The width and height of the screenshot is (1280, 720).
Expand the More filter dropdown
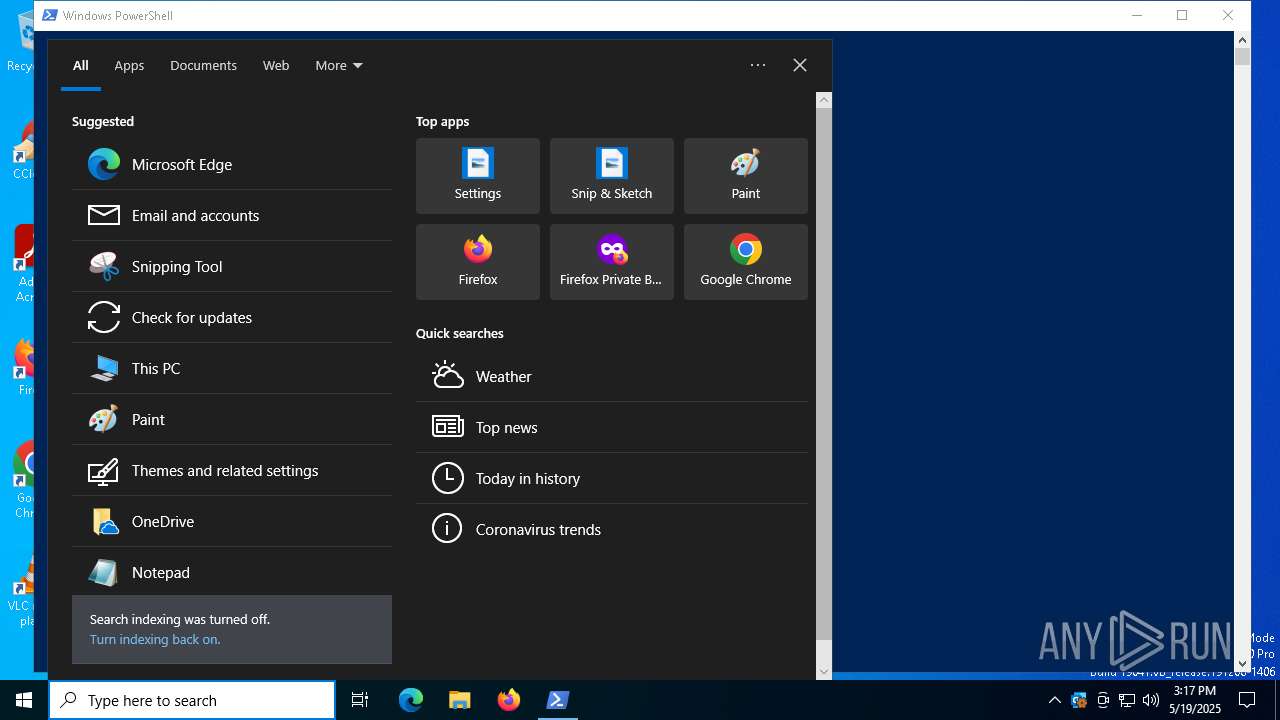pos(339,65)
